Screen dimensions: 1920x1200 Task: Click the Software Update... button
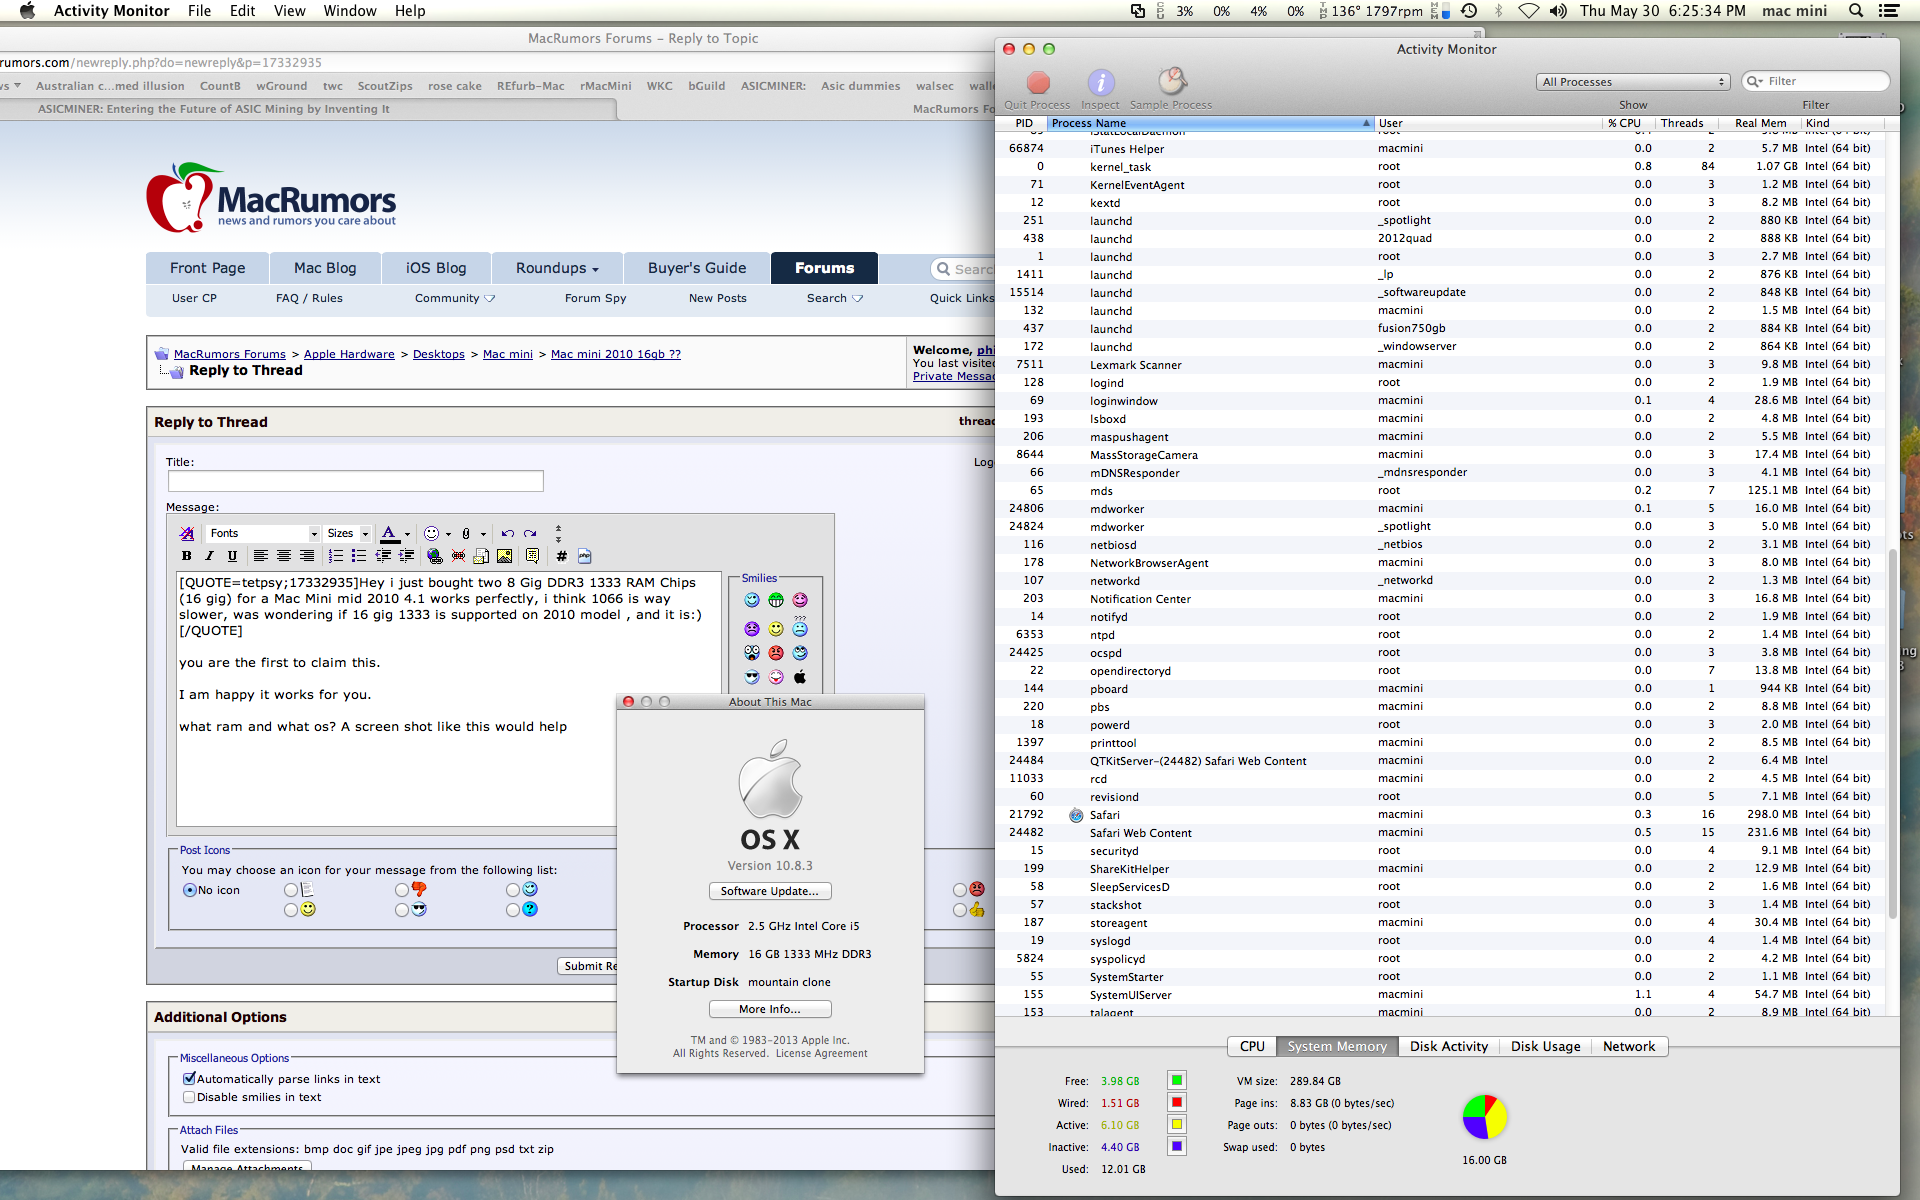point(769,891)
